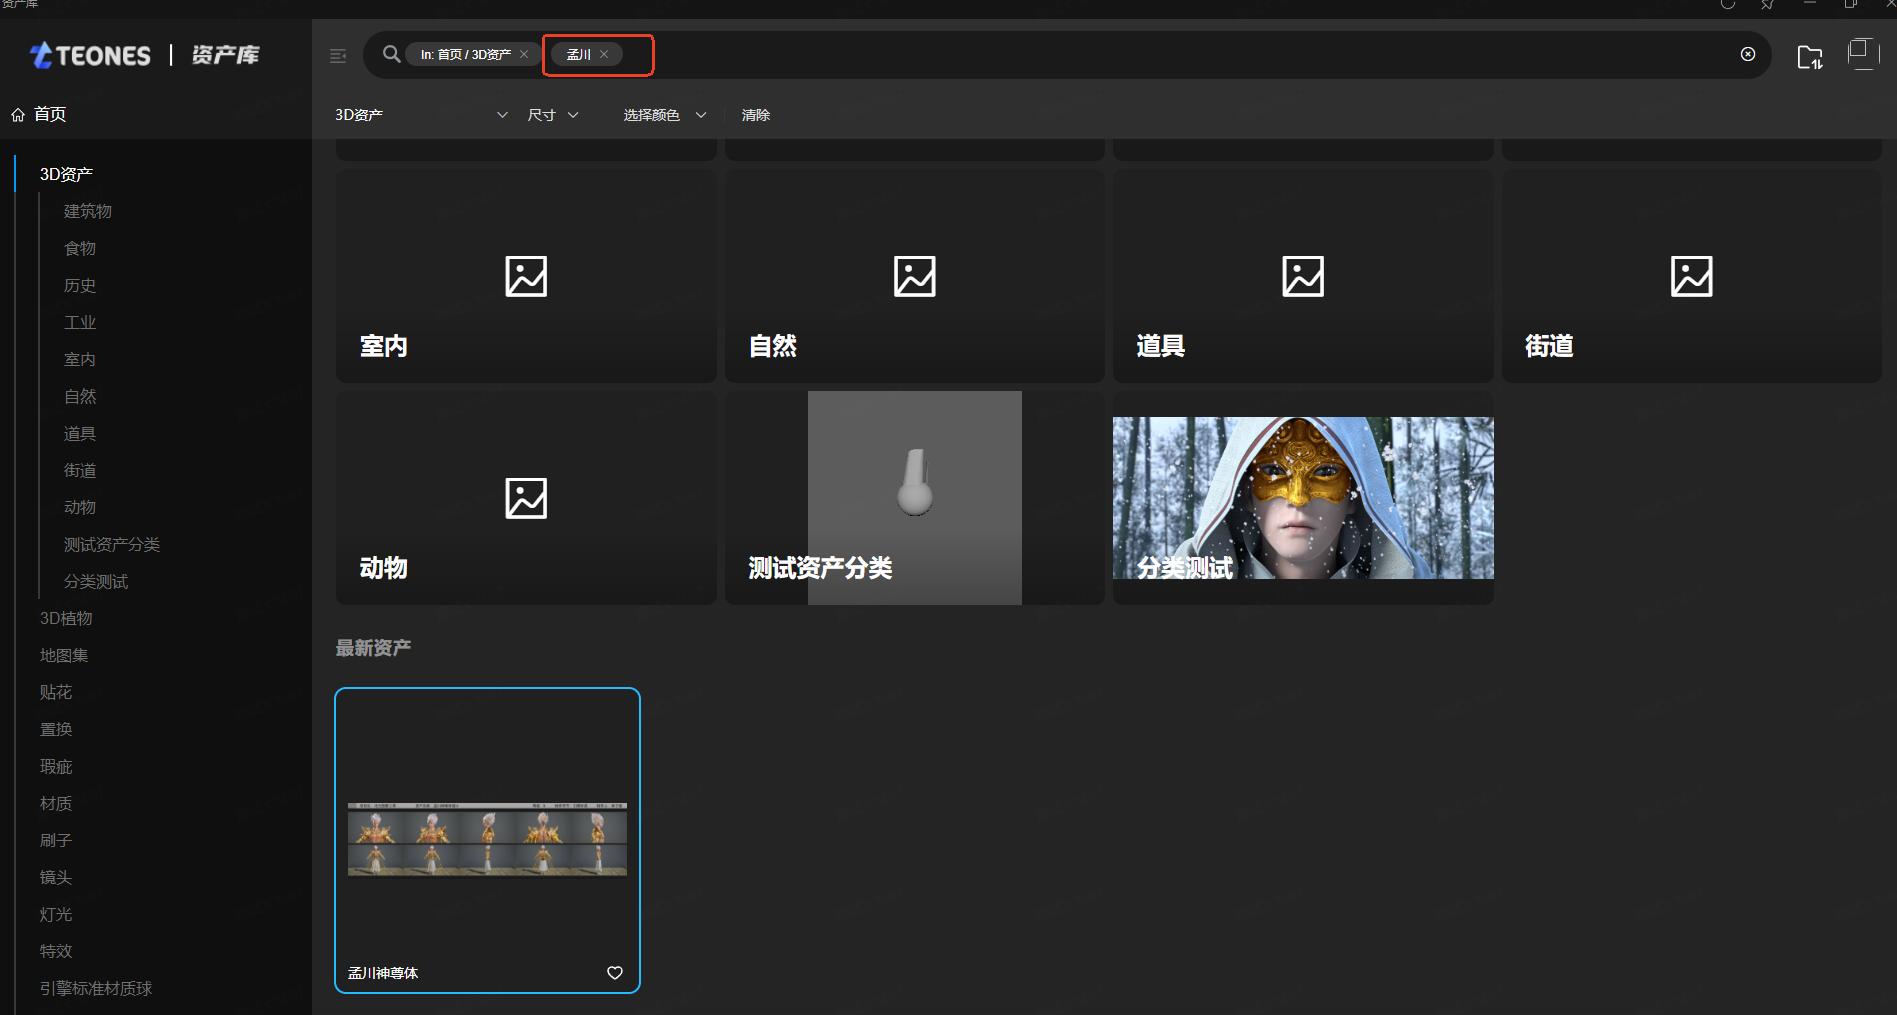Open the 材质 category in sidebar
The image size is (1897, 1015).
pyautogui.click(x=56, y=803)
